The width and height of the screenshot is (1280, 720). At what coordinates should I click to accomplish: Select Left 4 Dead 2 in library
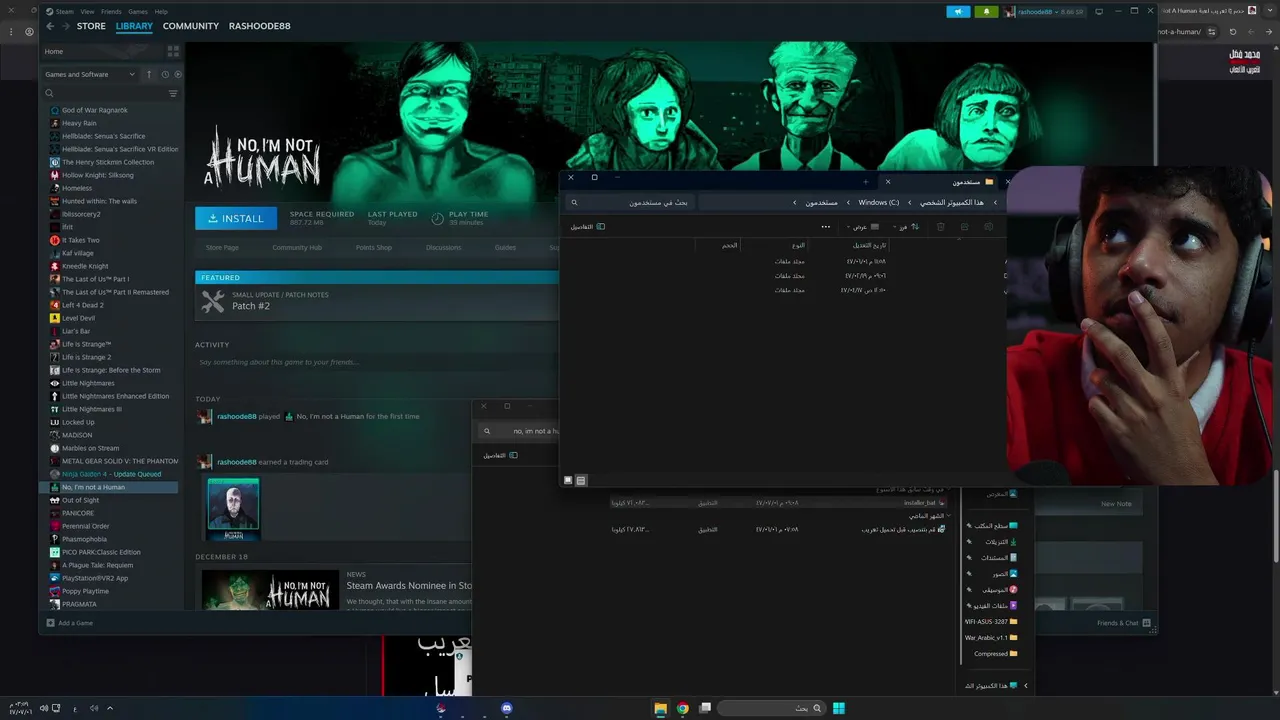pos(113,305)
